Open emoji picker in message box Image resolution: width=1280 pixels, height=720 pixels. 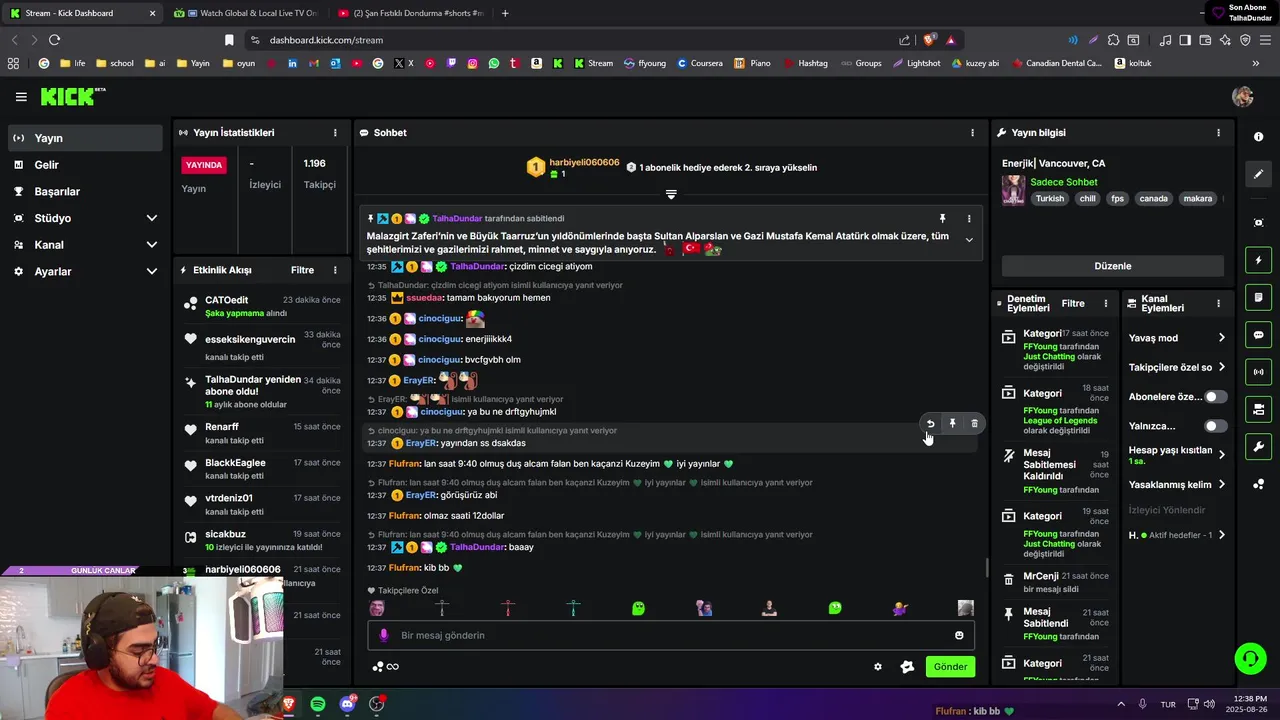coord(959,635)
